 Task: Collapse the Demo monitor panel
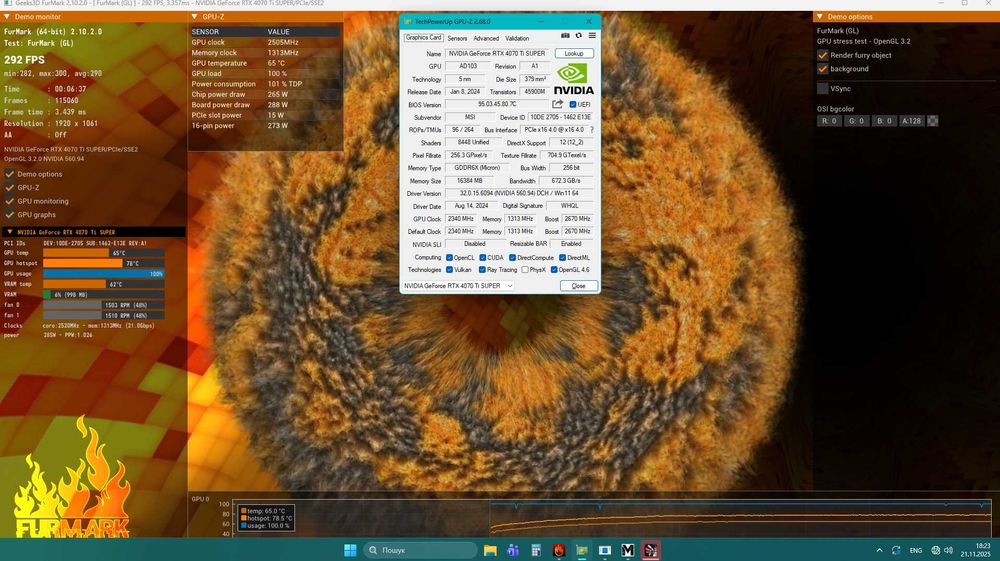click(x=5, y=17)
